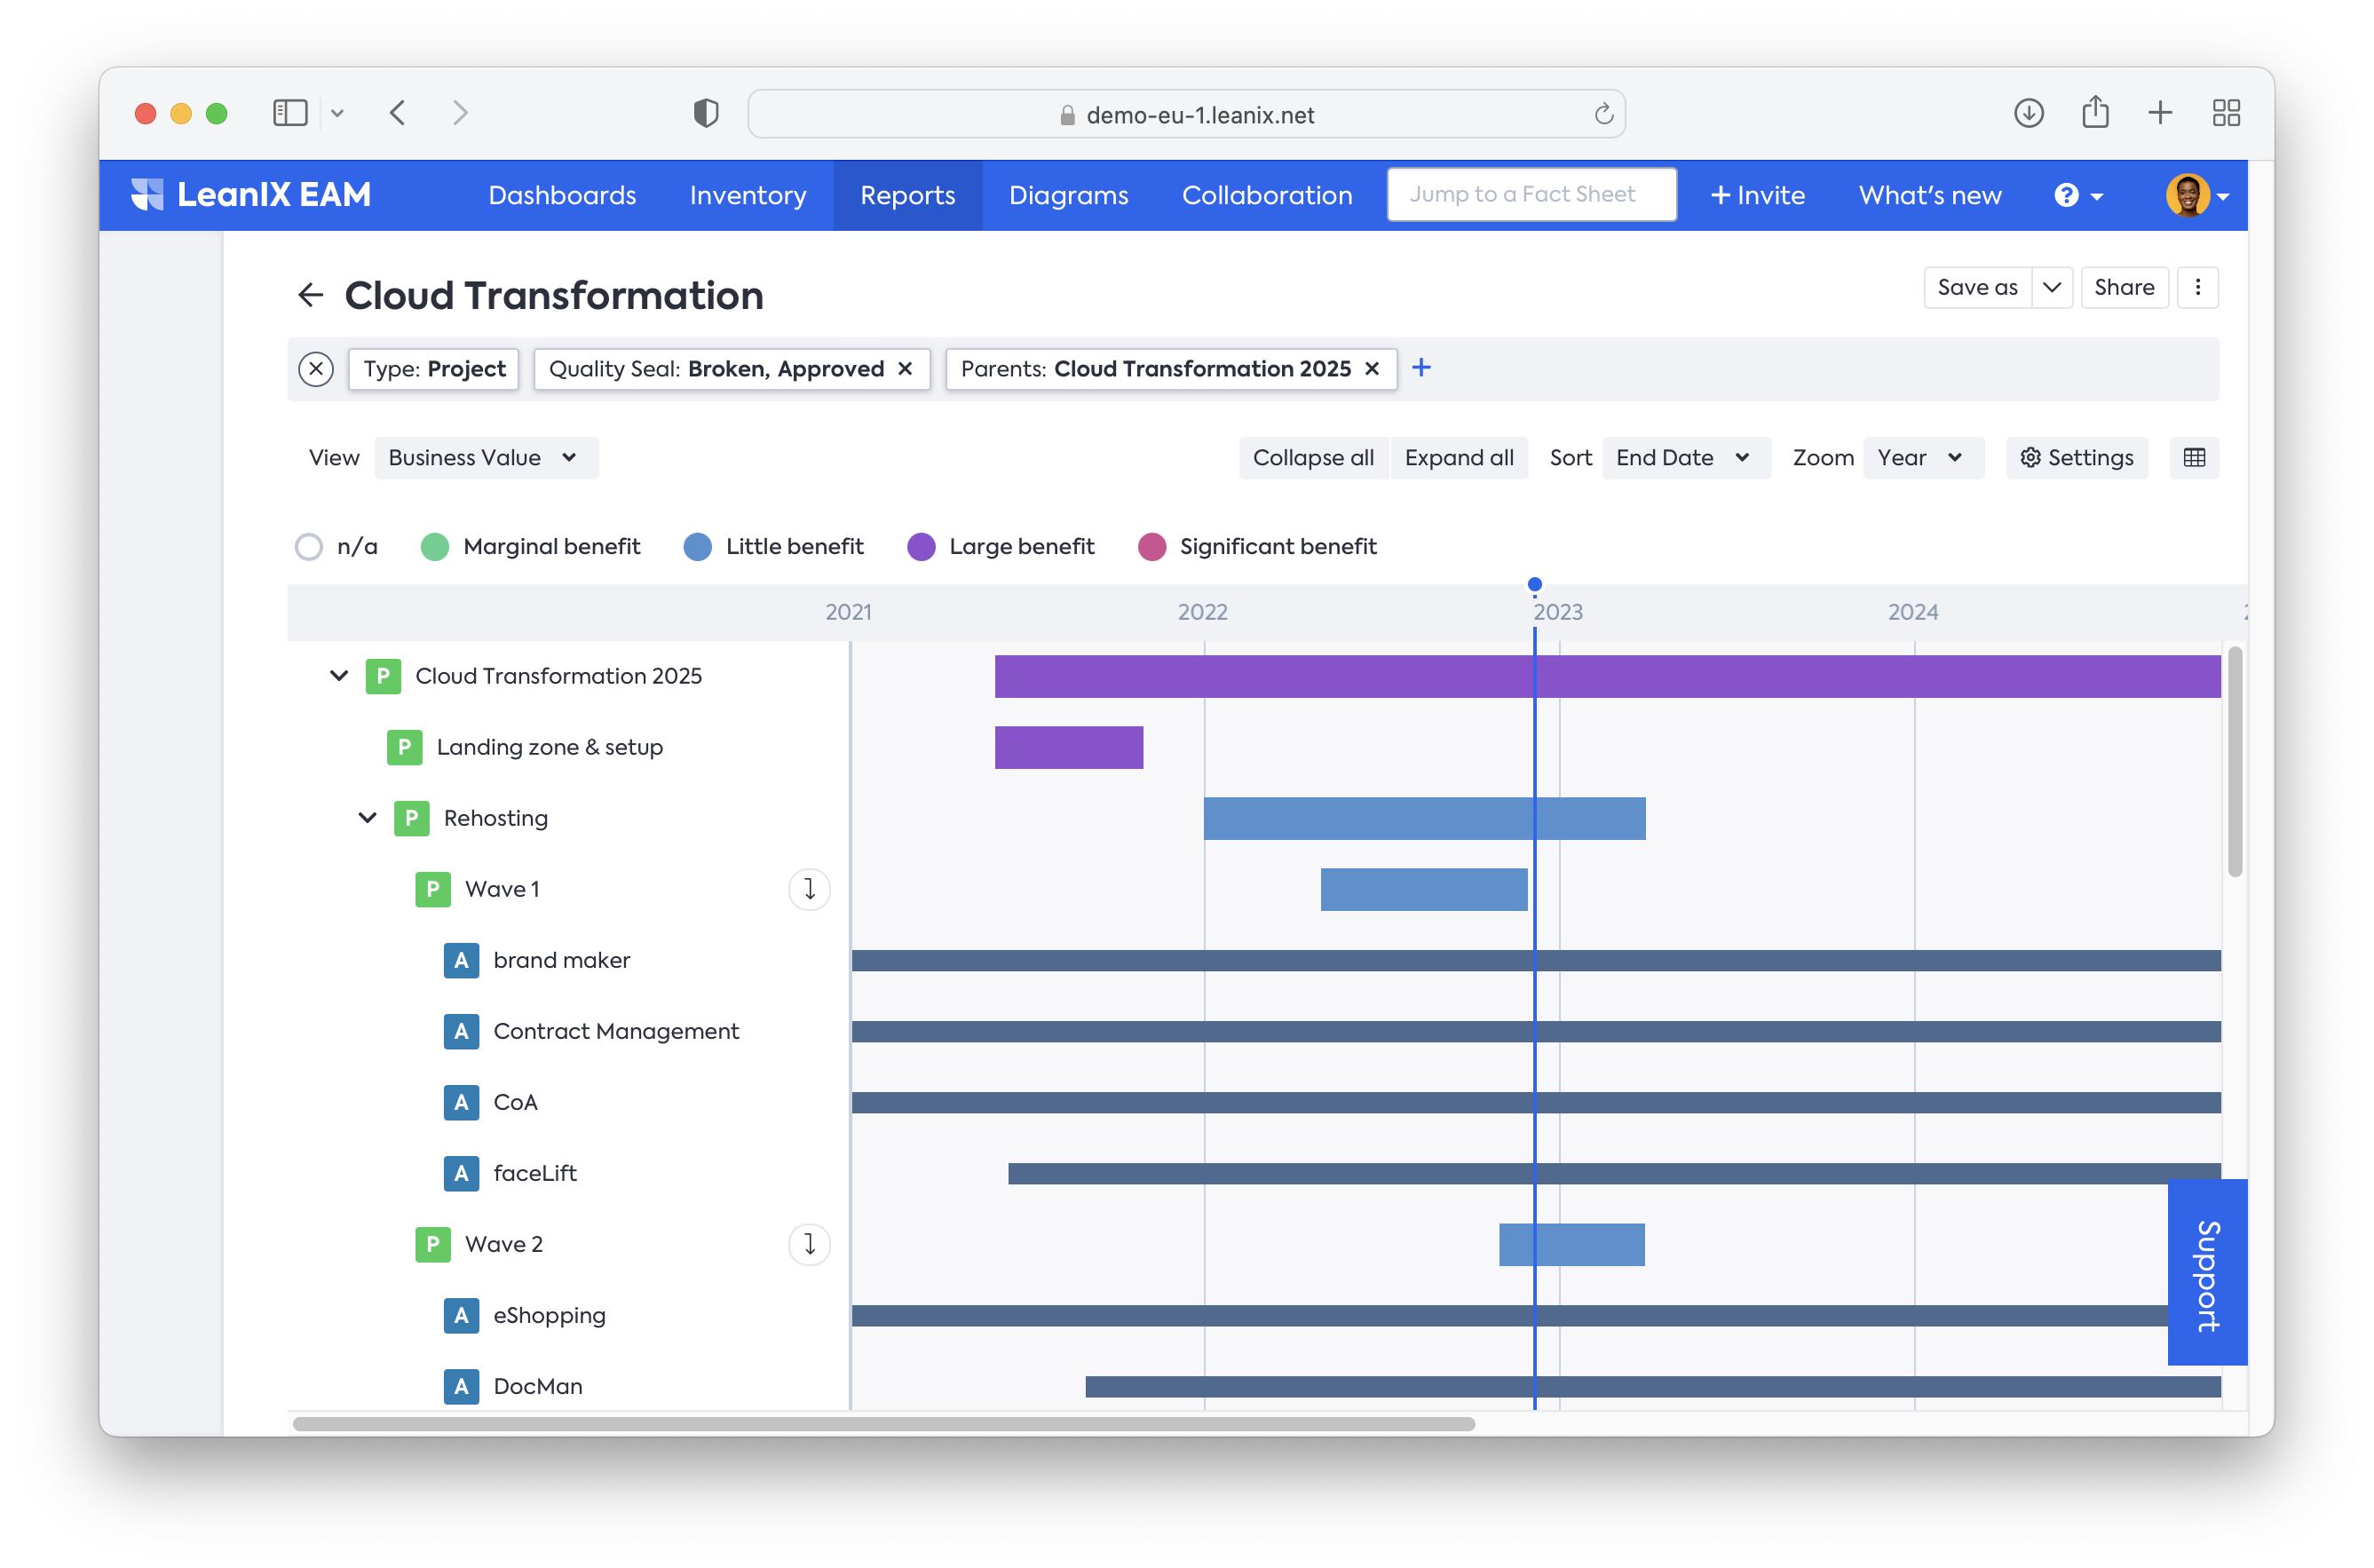Toggle the n/a legend circle
Screen dimensions: 2374x1568
(309, 547)
